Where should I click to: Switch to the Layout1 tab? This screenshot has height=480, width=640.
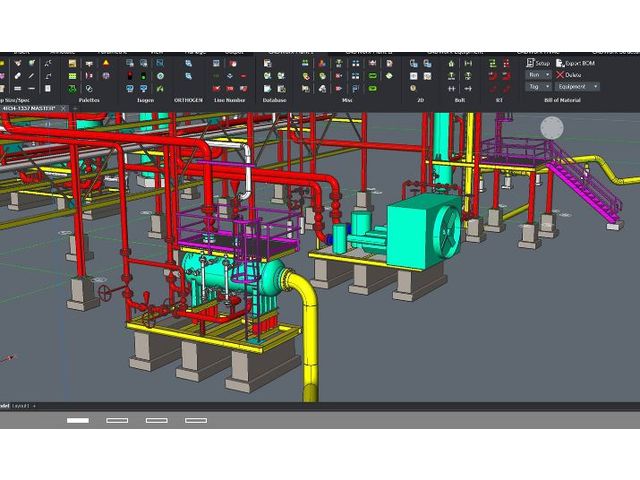(21, 405)
